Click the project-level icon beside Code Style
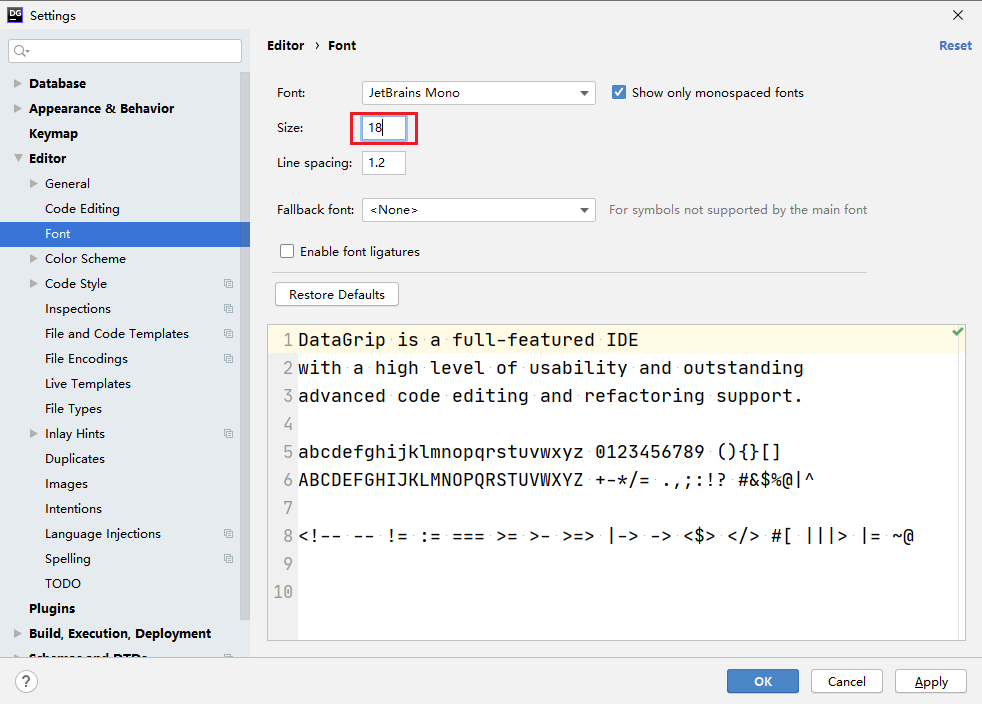This screenshot has height=704, width=982. point(229,284)
